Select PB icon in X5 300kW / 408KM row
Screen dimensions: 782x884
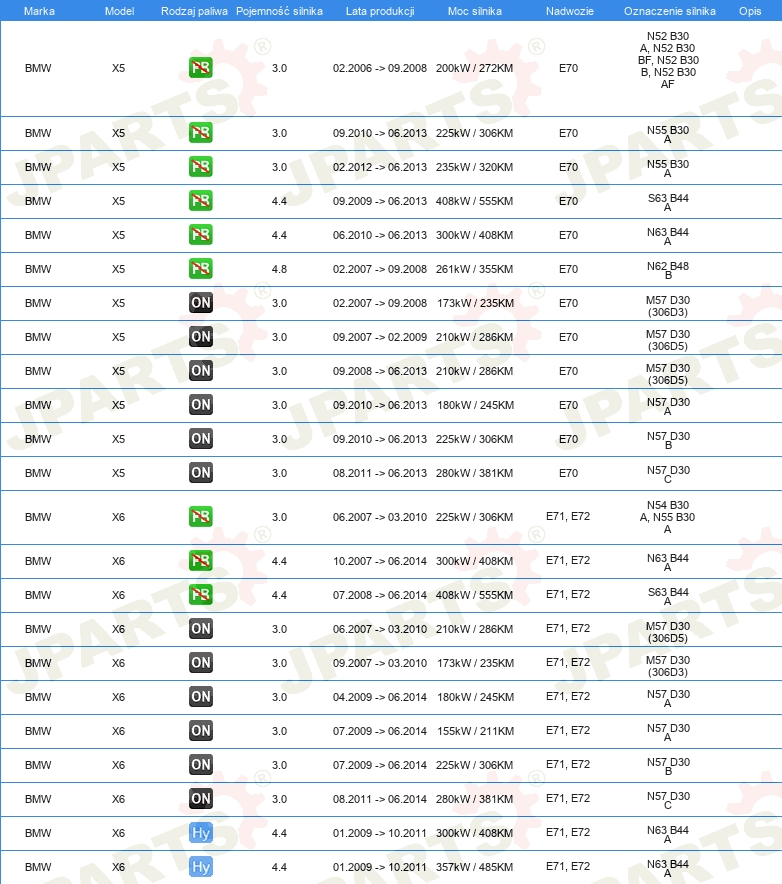click(201, 235)
